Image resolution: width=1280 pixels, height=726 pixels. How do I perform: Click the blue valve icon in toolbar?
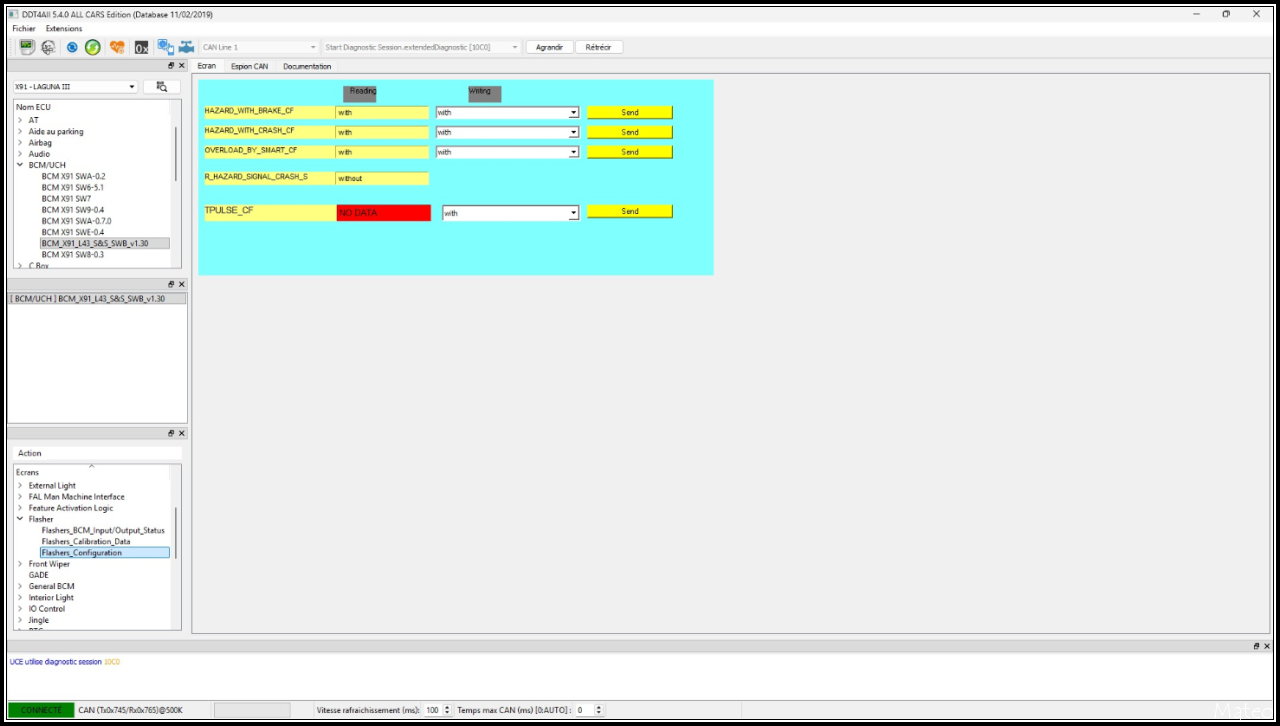click(x=186, y=47)
